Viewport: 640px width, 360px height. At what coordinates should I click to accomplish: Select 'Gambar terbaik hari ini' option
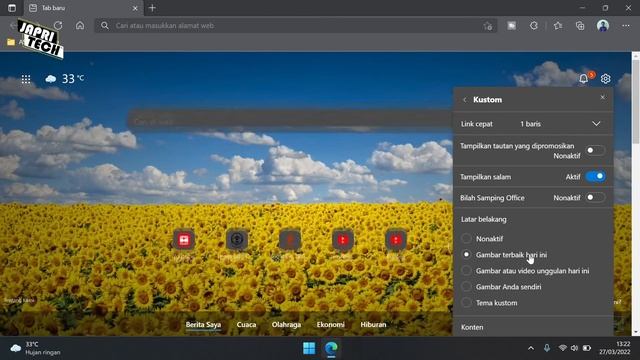pos(466,254)
